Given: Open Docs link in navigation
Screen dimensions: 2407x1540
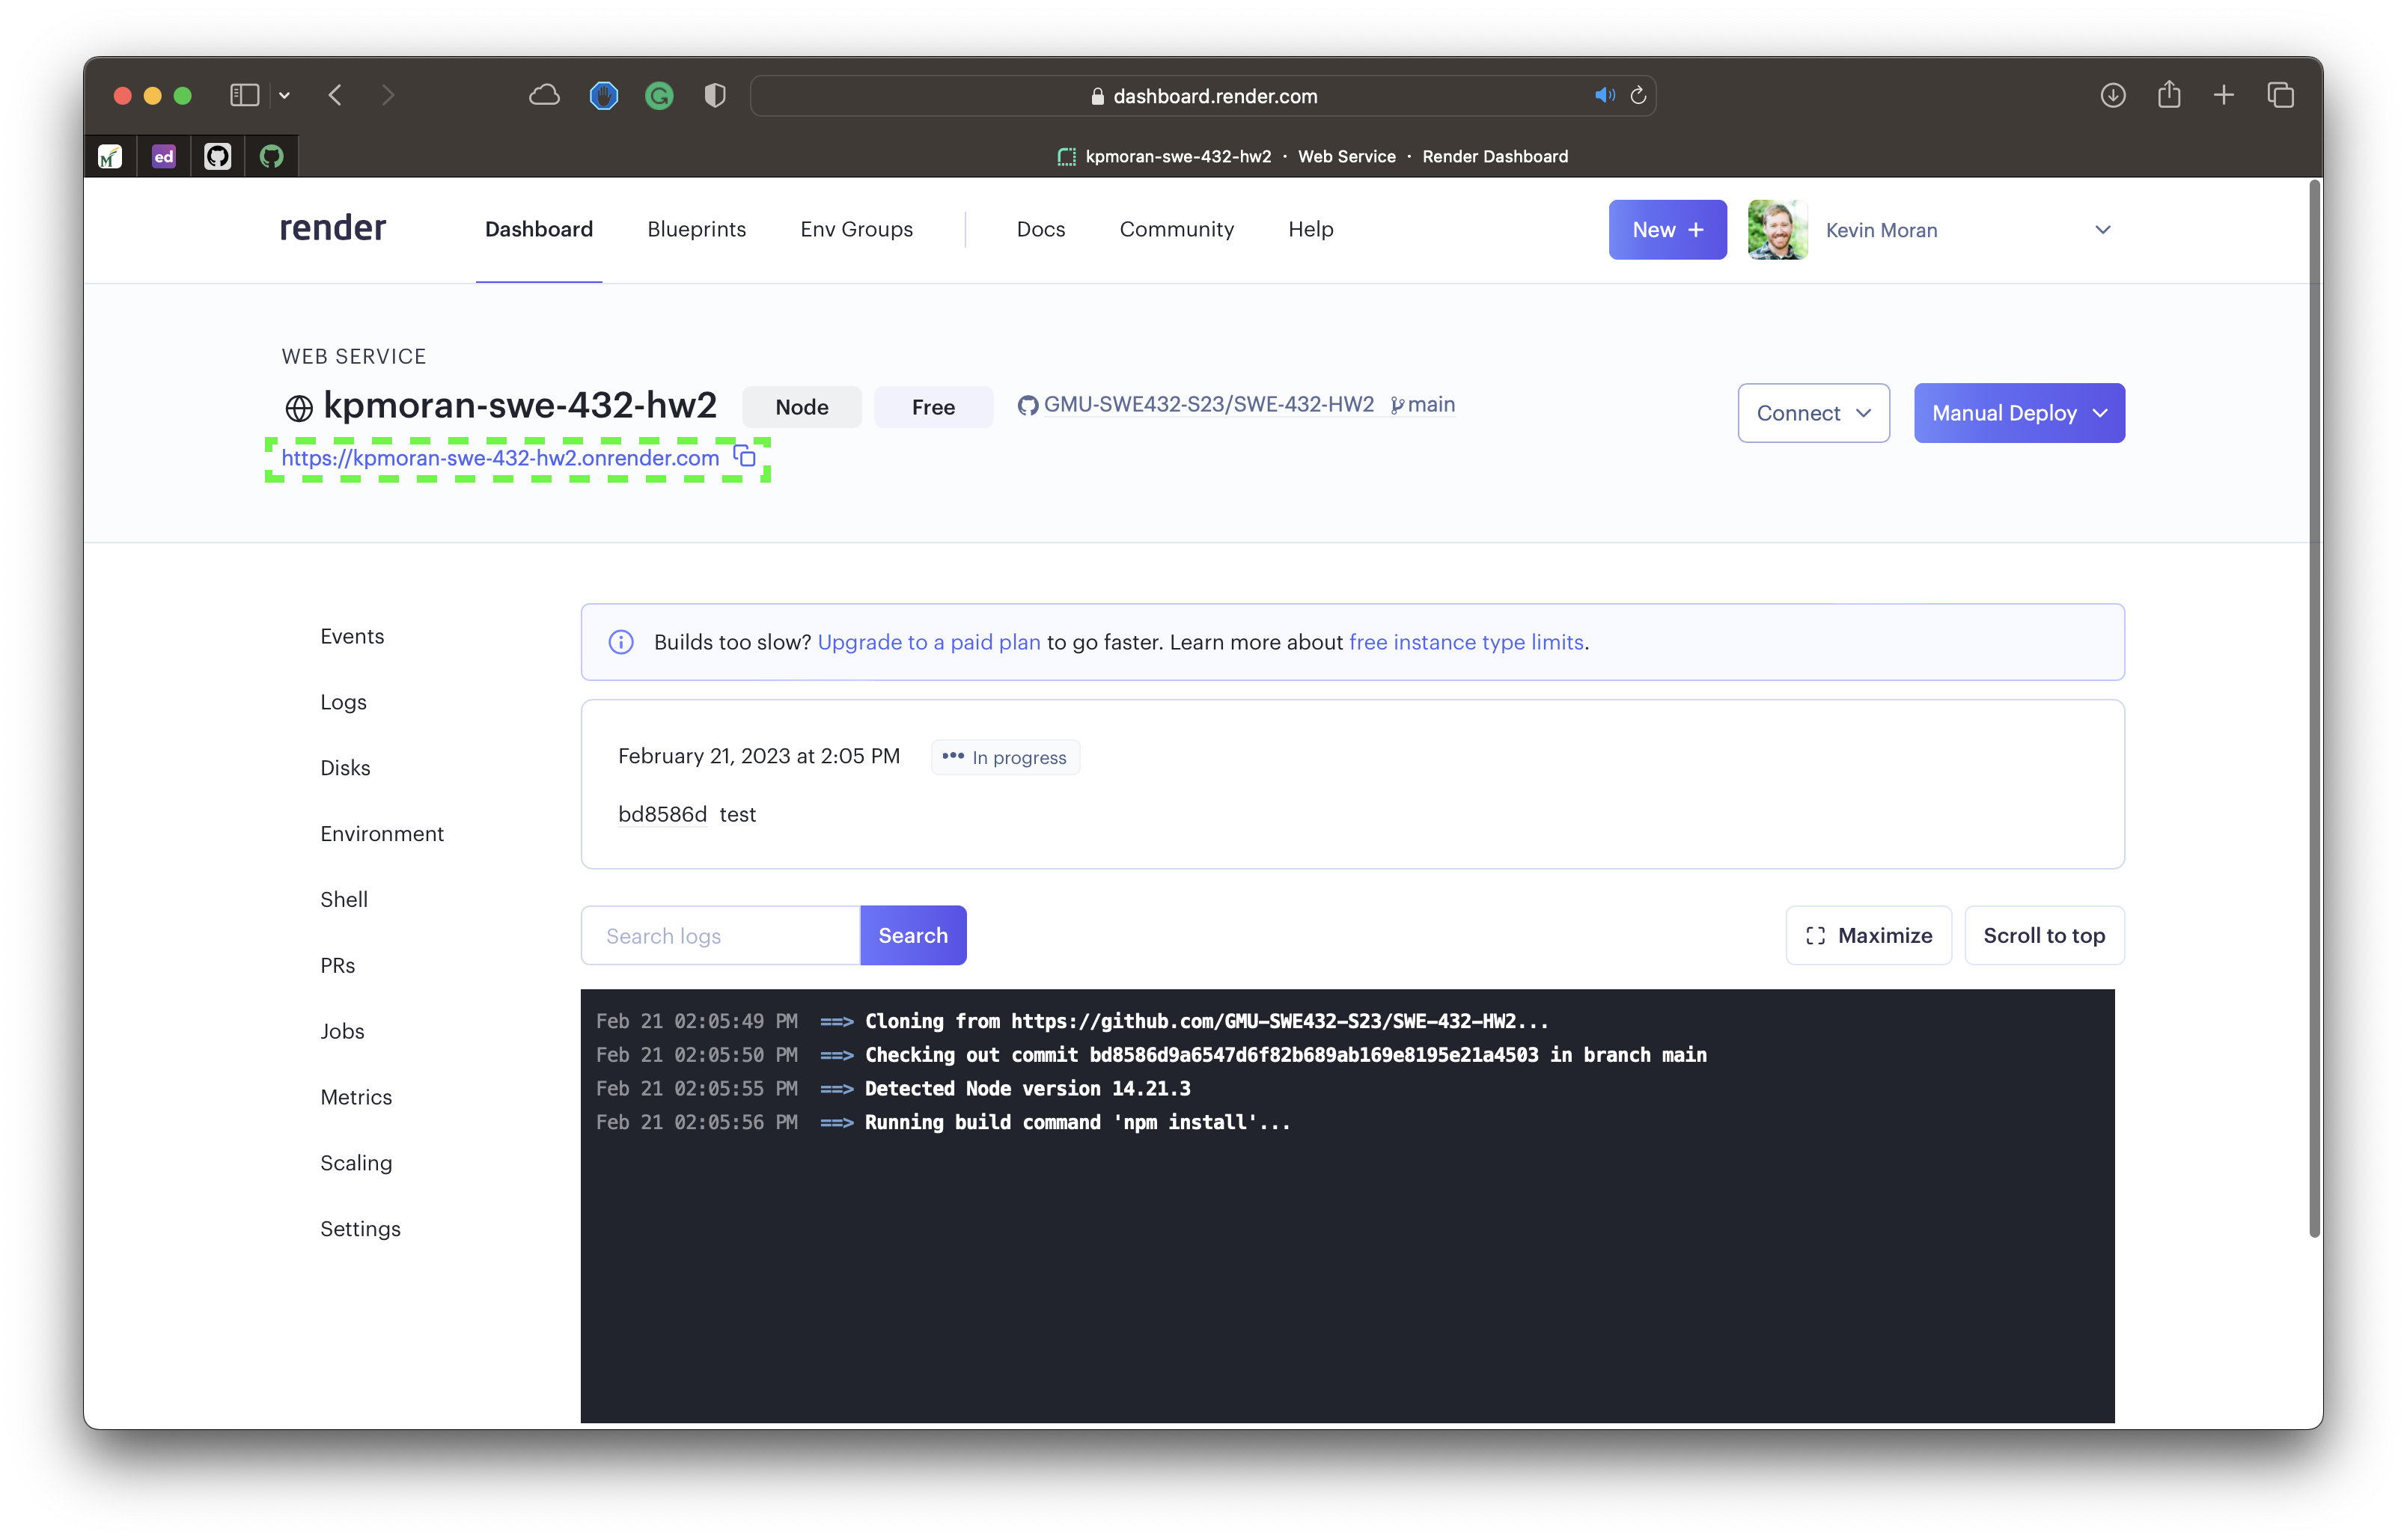Looking at the screenshot, I should click(1040, 229).
